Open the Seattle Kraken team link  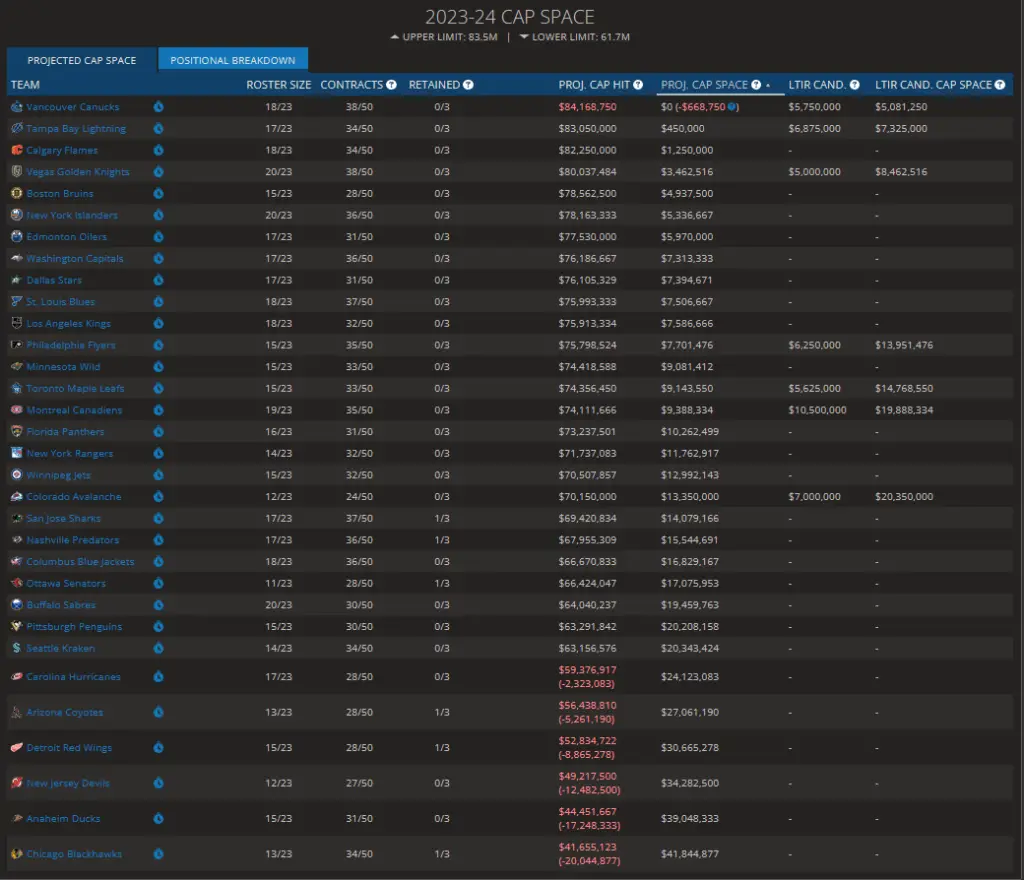tap(60, 648)
